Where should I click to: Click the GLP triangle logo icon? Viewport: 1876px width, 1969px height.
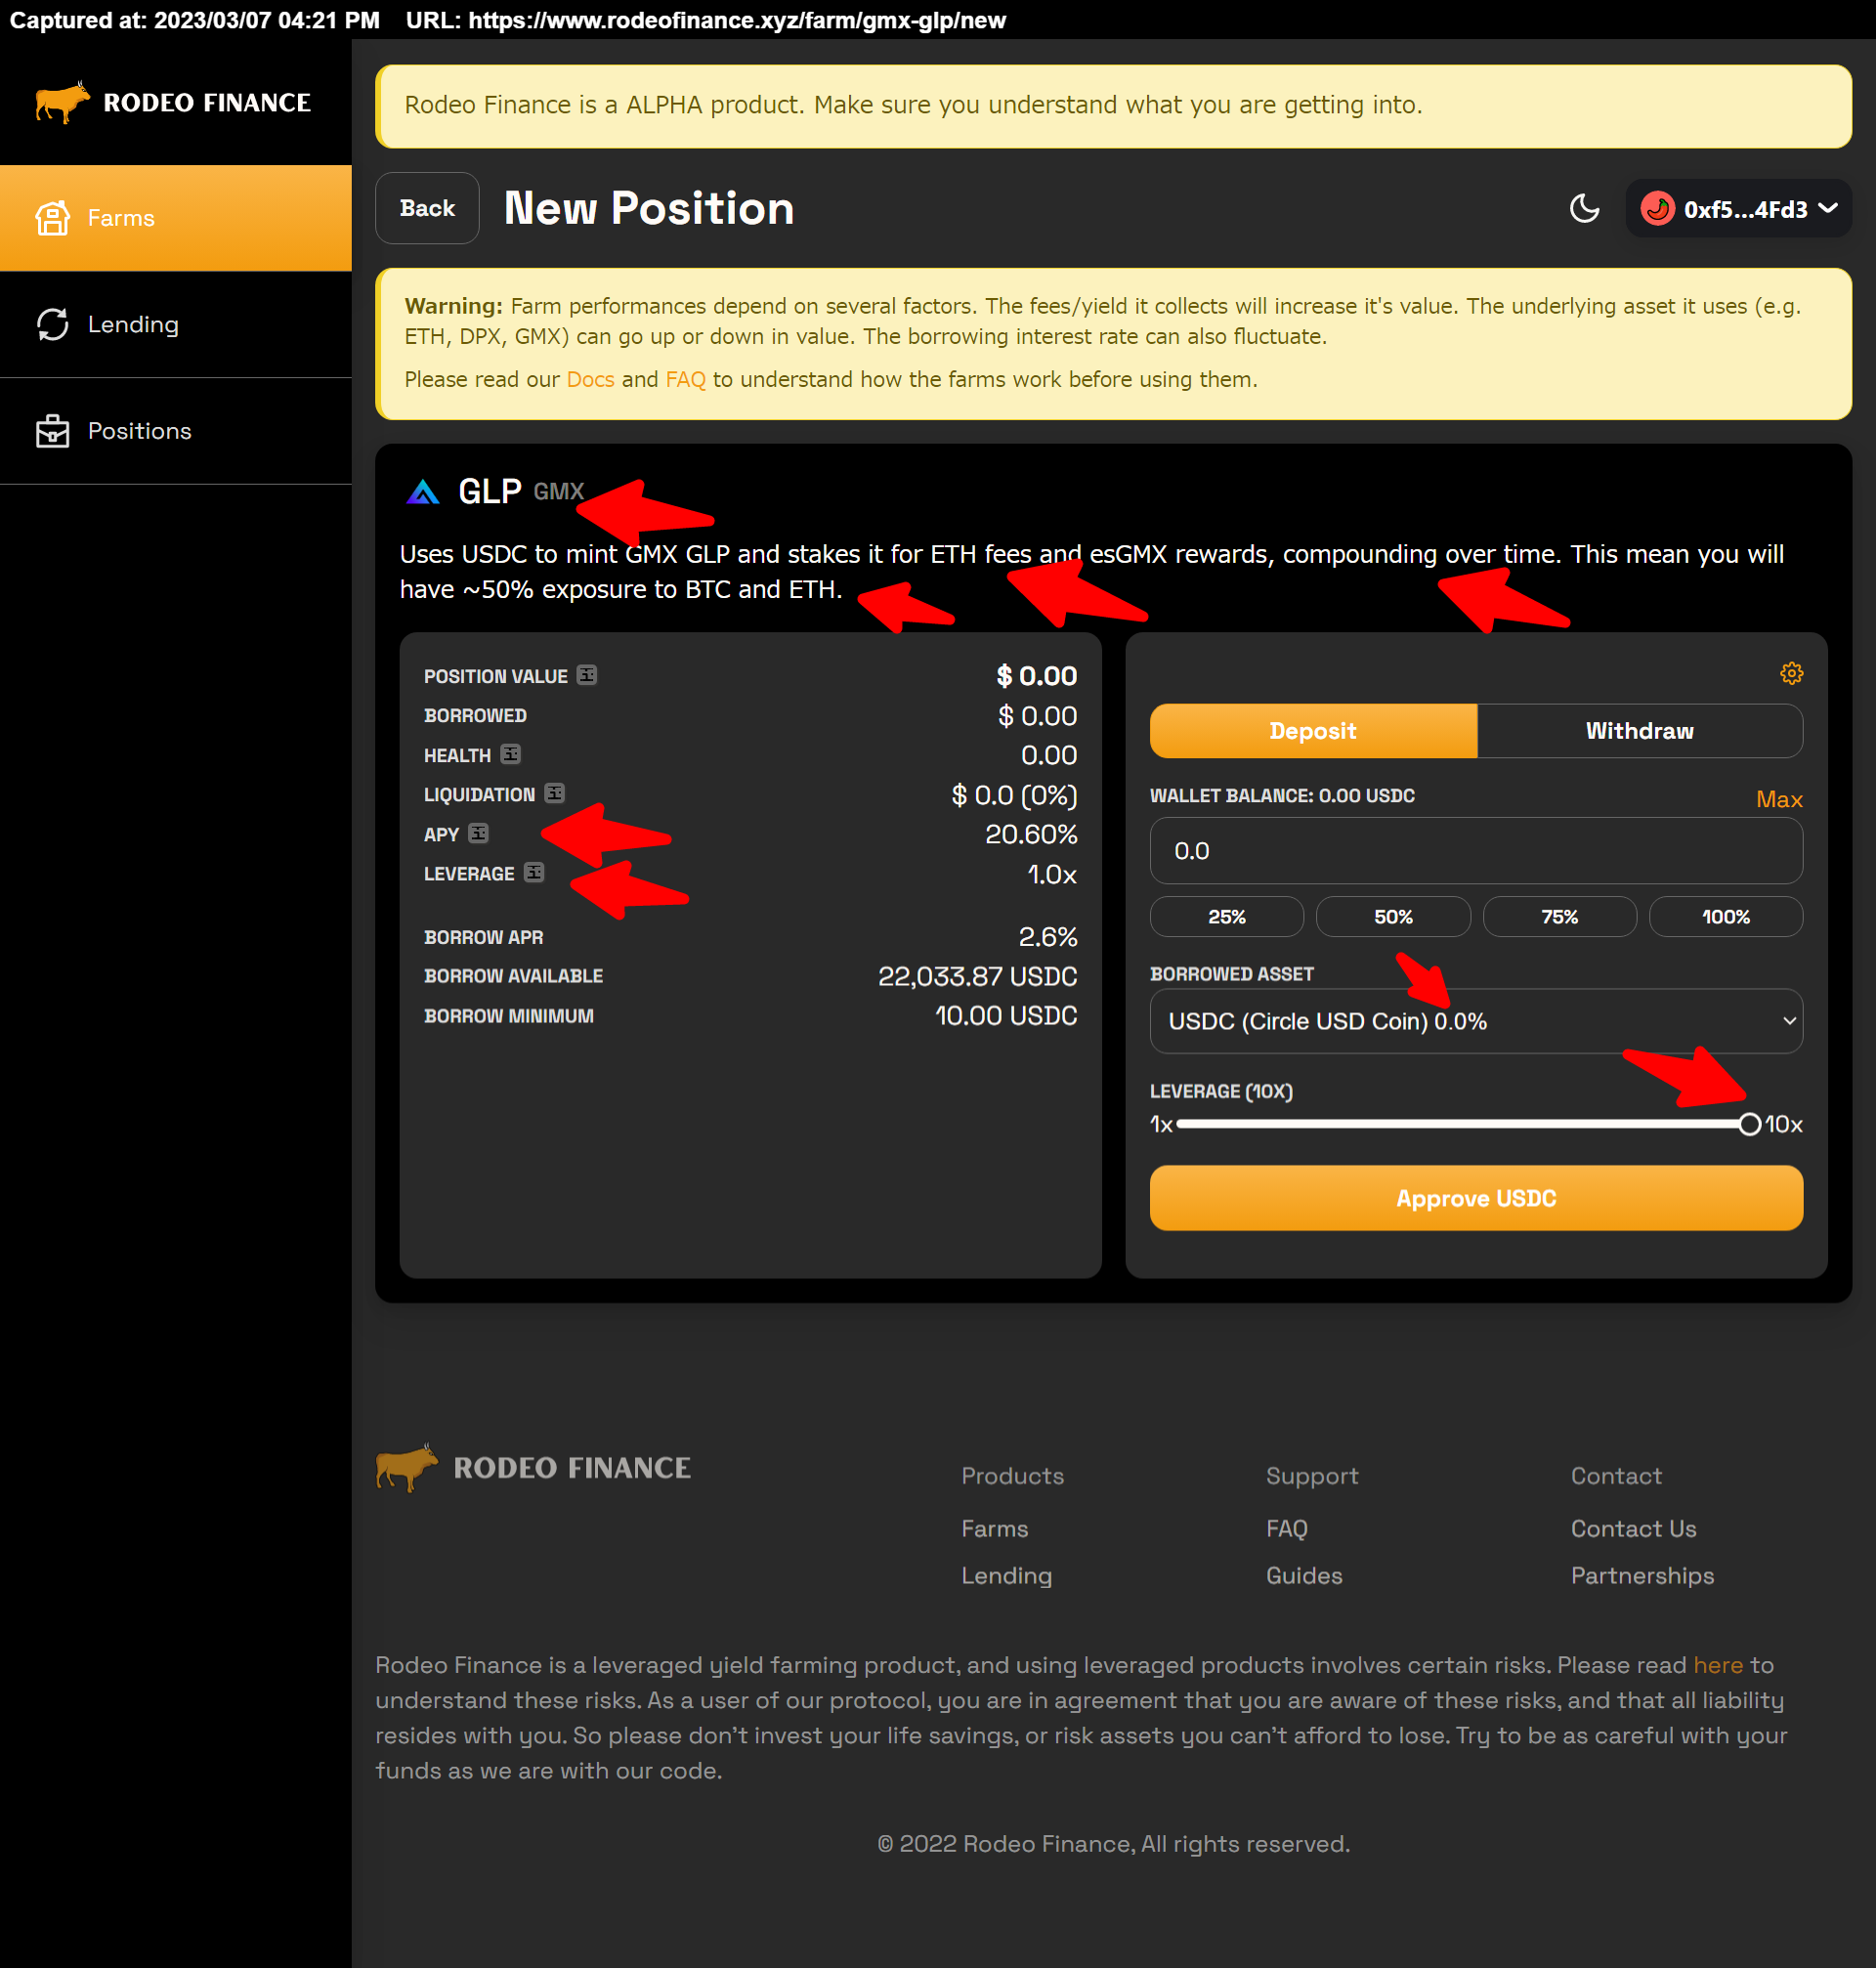pyautogui.click(x=423, y=491)
